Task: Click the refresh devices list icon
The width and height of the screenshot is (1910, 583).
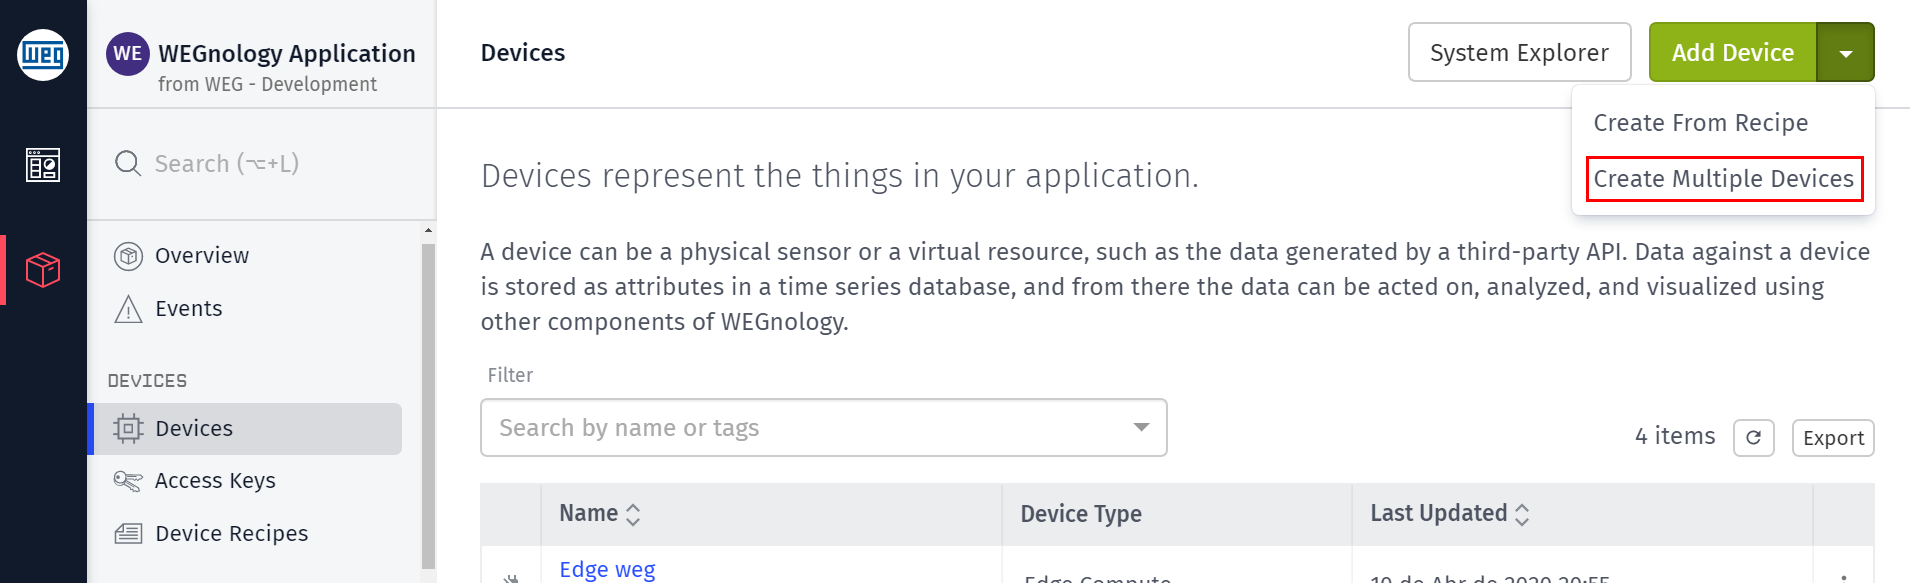Action: (1753, 438)
